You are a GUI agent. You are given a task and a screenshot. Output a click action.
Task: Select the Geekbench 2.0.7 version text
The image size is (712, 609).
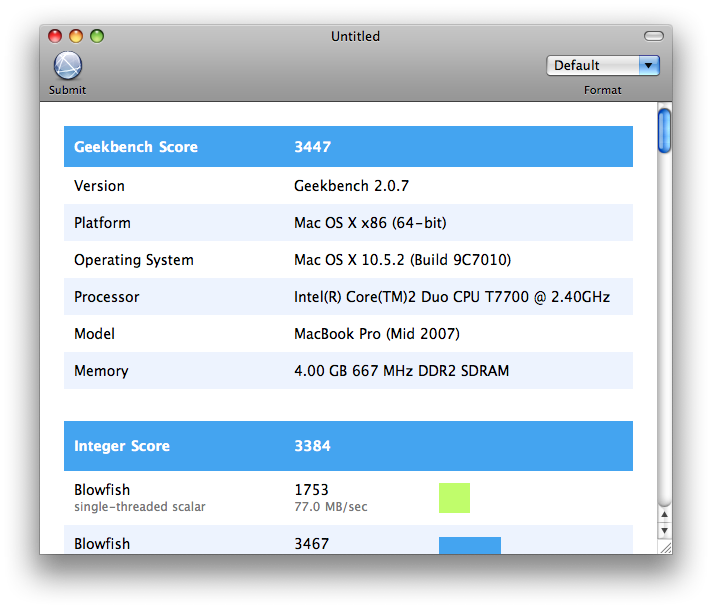tap(351, 186)
